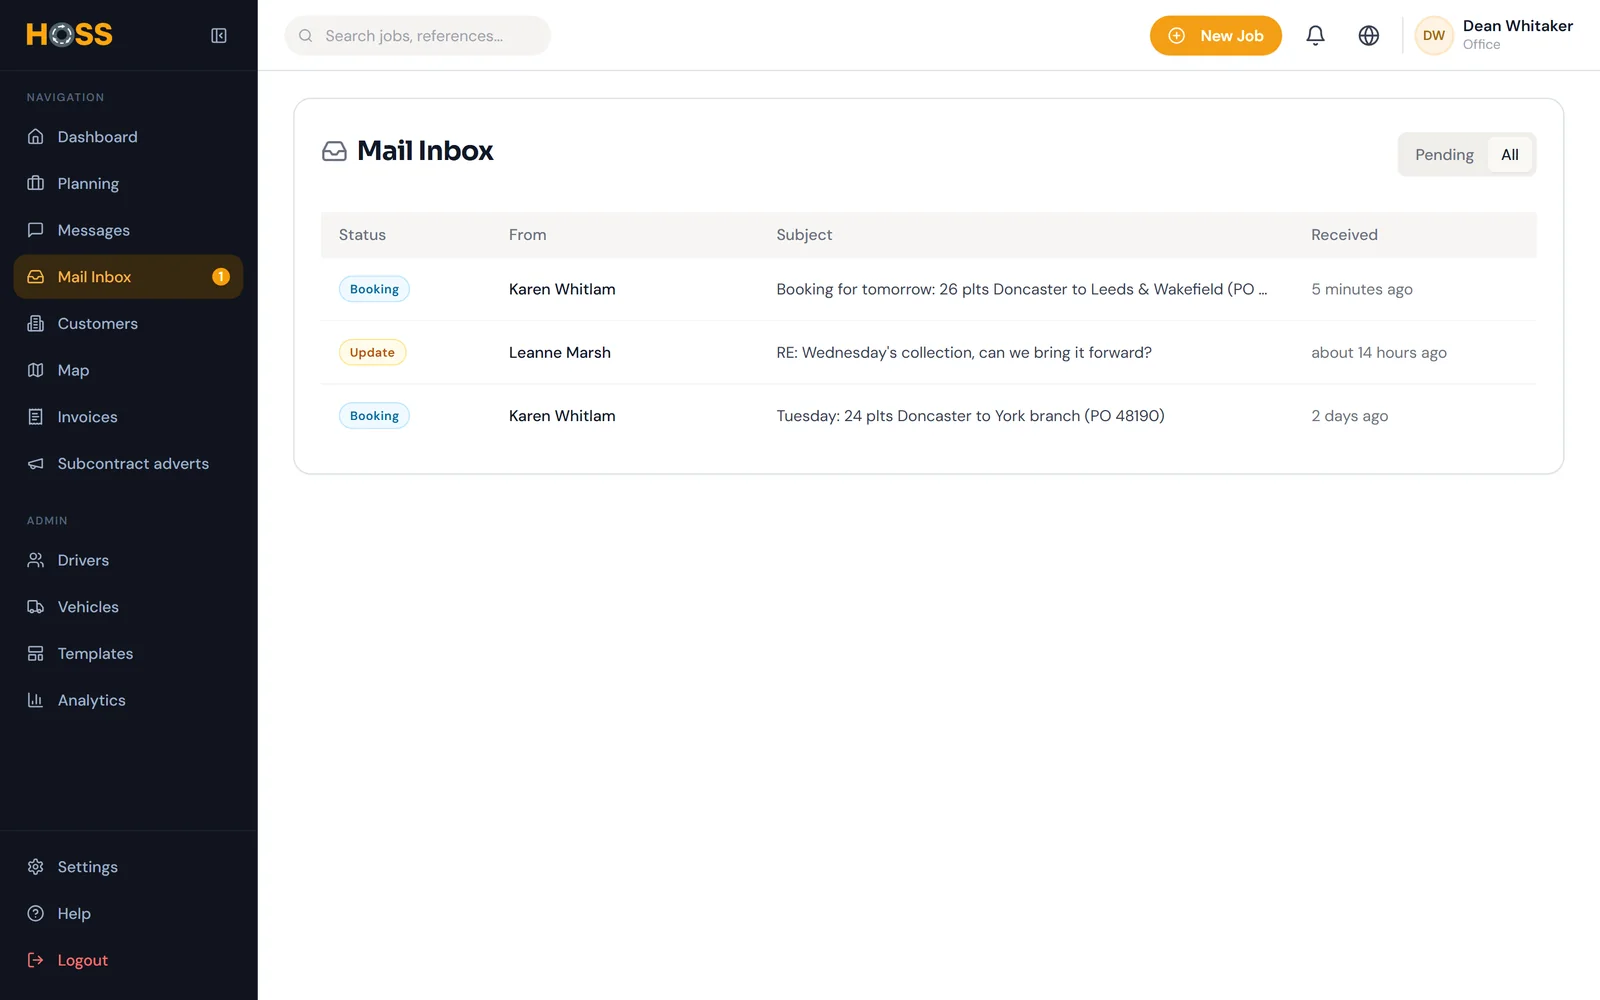Open Help label in sidebar

(74, 913)
